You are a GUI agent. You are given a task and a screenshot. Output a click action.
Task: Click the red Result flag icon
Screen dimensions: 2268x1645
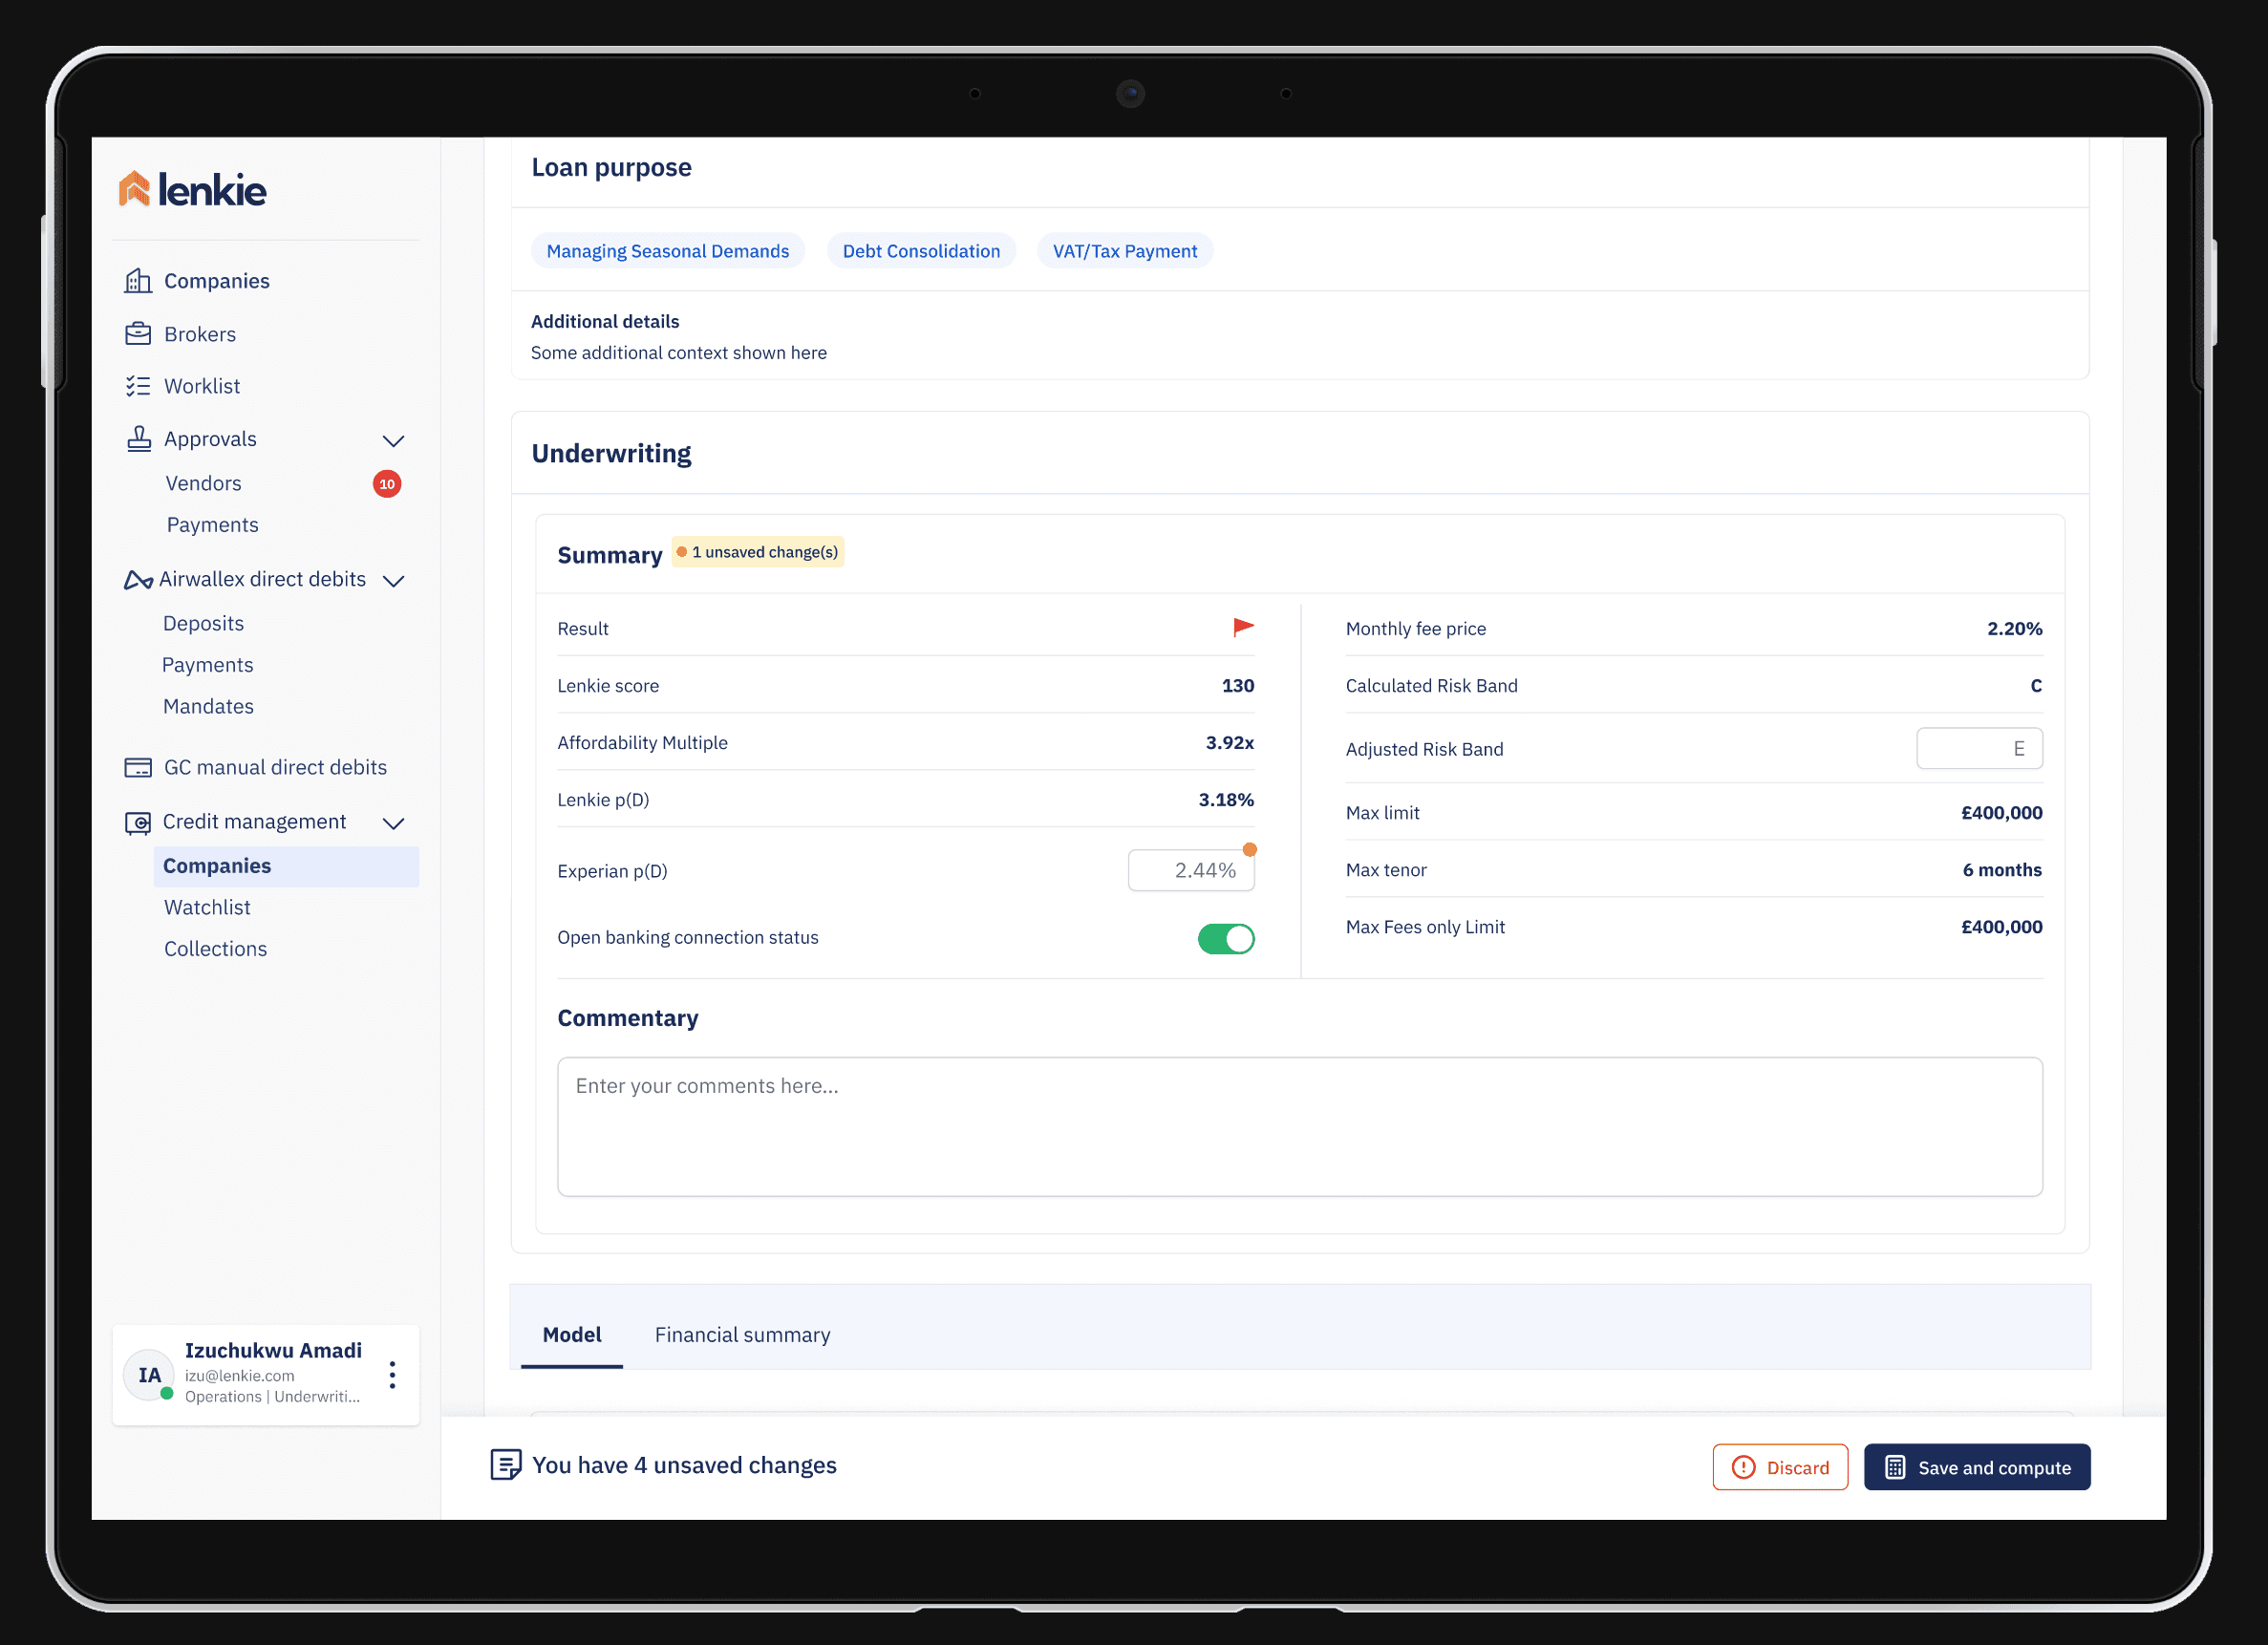click(x=1242, y=627)
